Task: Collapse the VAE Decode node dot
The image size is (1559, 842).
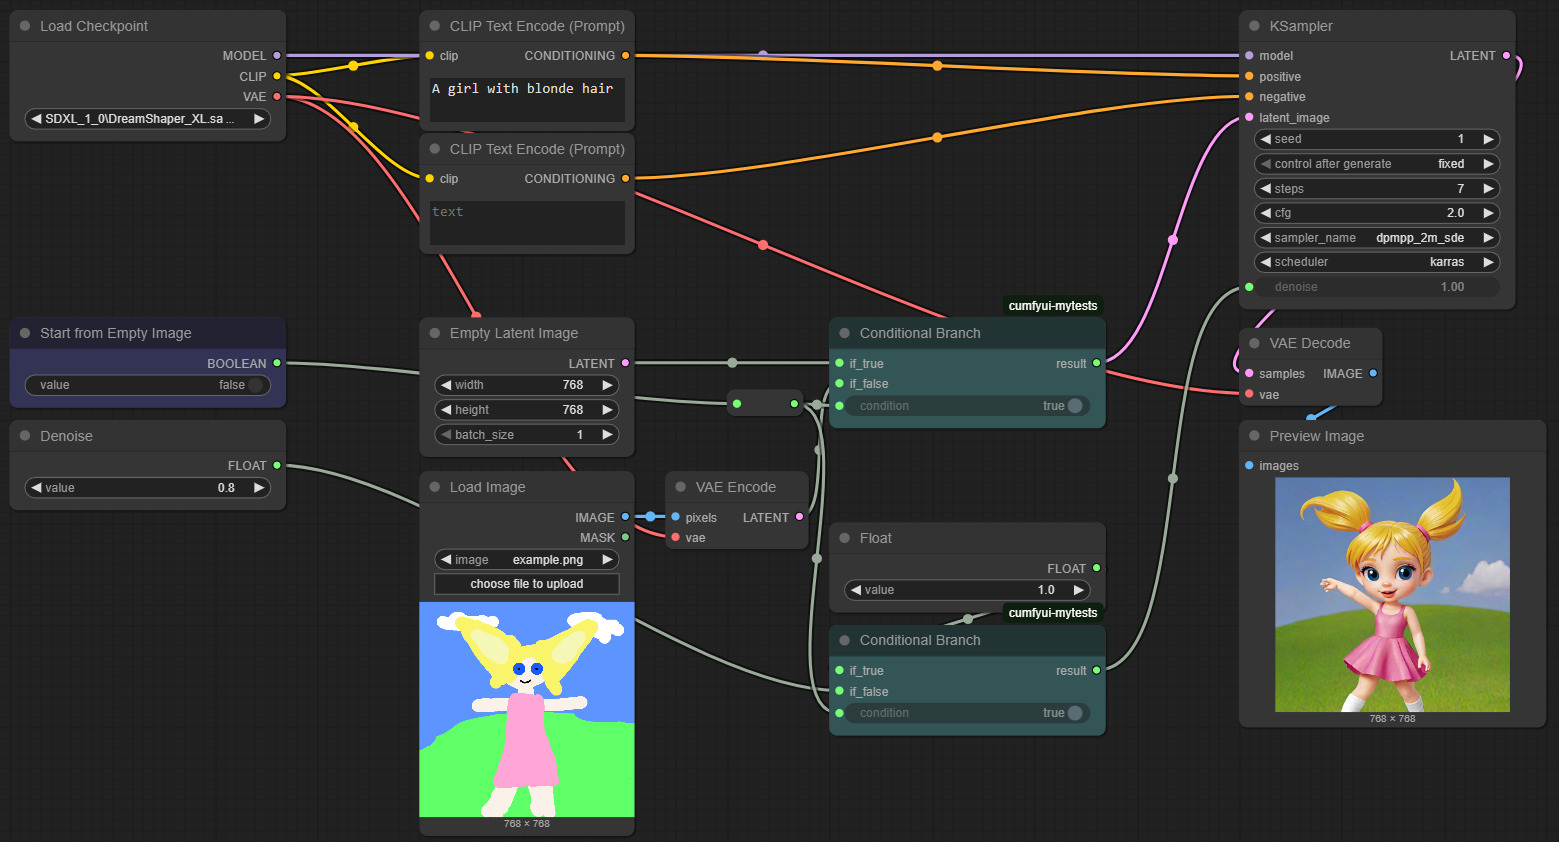Action: point(1254,343)
